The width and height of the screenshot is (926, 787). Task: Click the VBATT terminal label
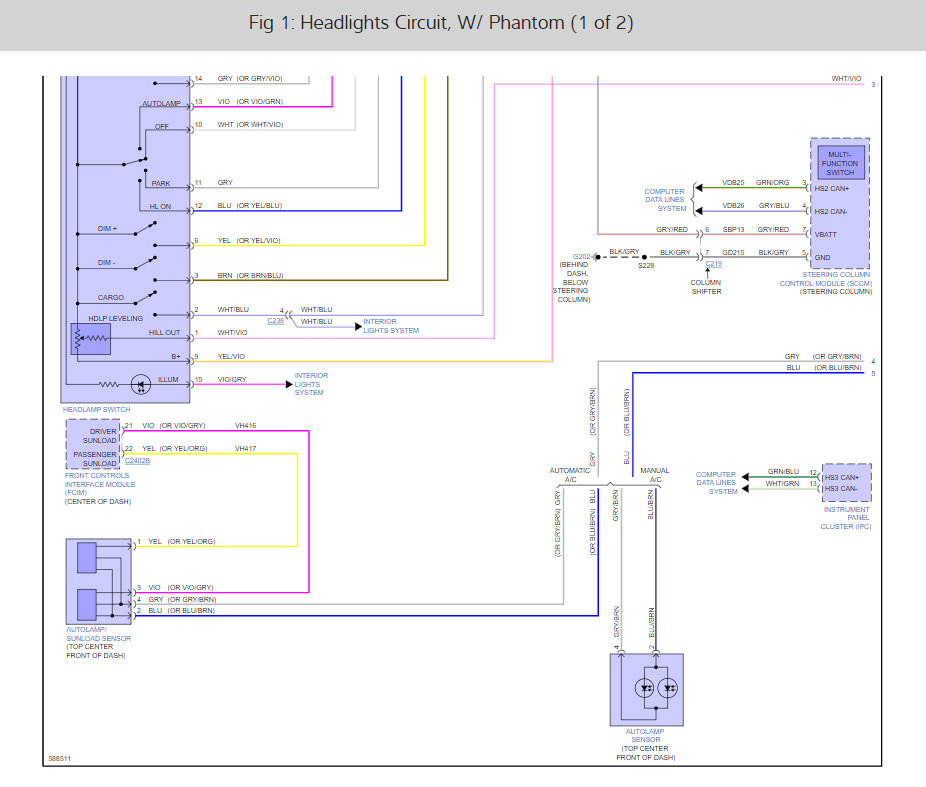(826, 234)
